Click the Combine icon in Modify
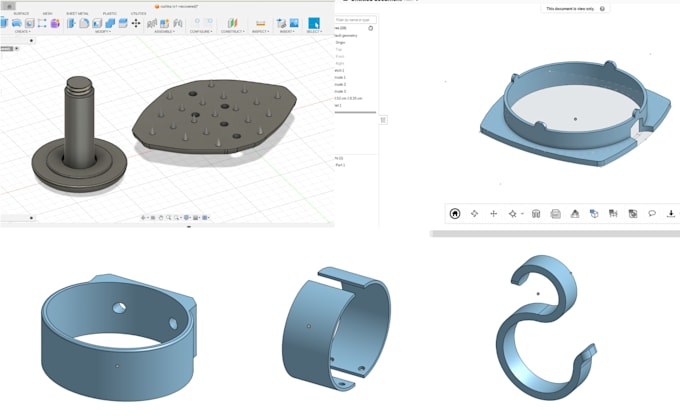Screen dimensions: 680x420 110,23
